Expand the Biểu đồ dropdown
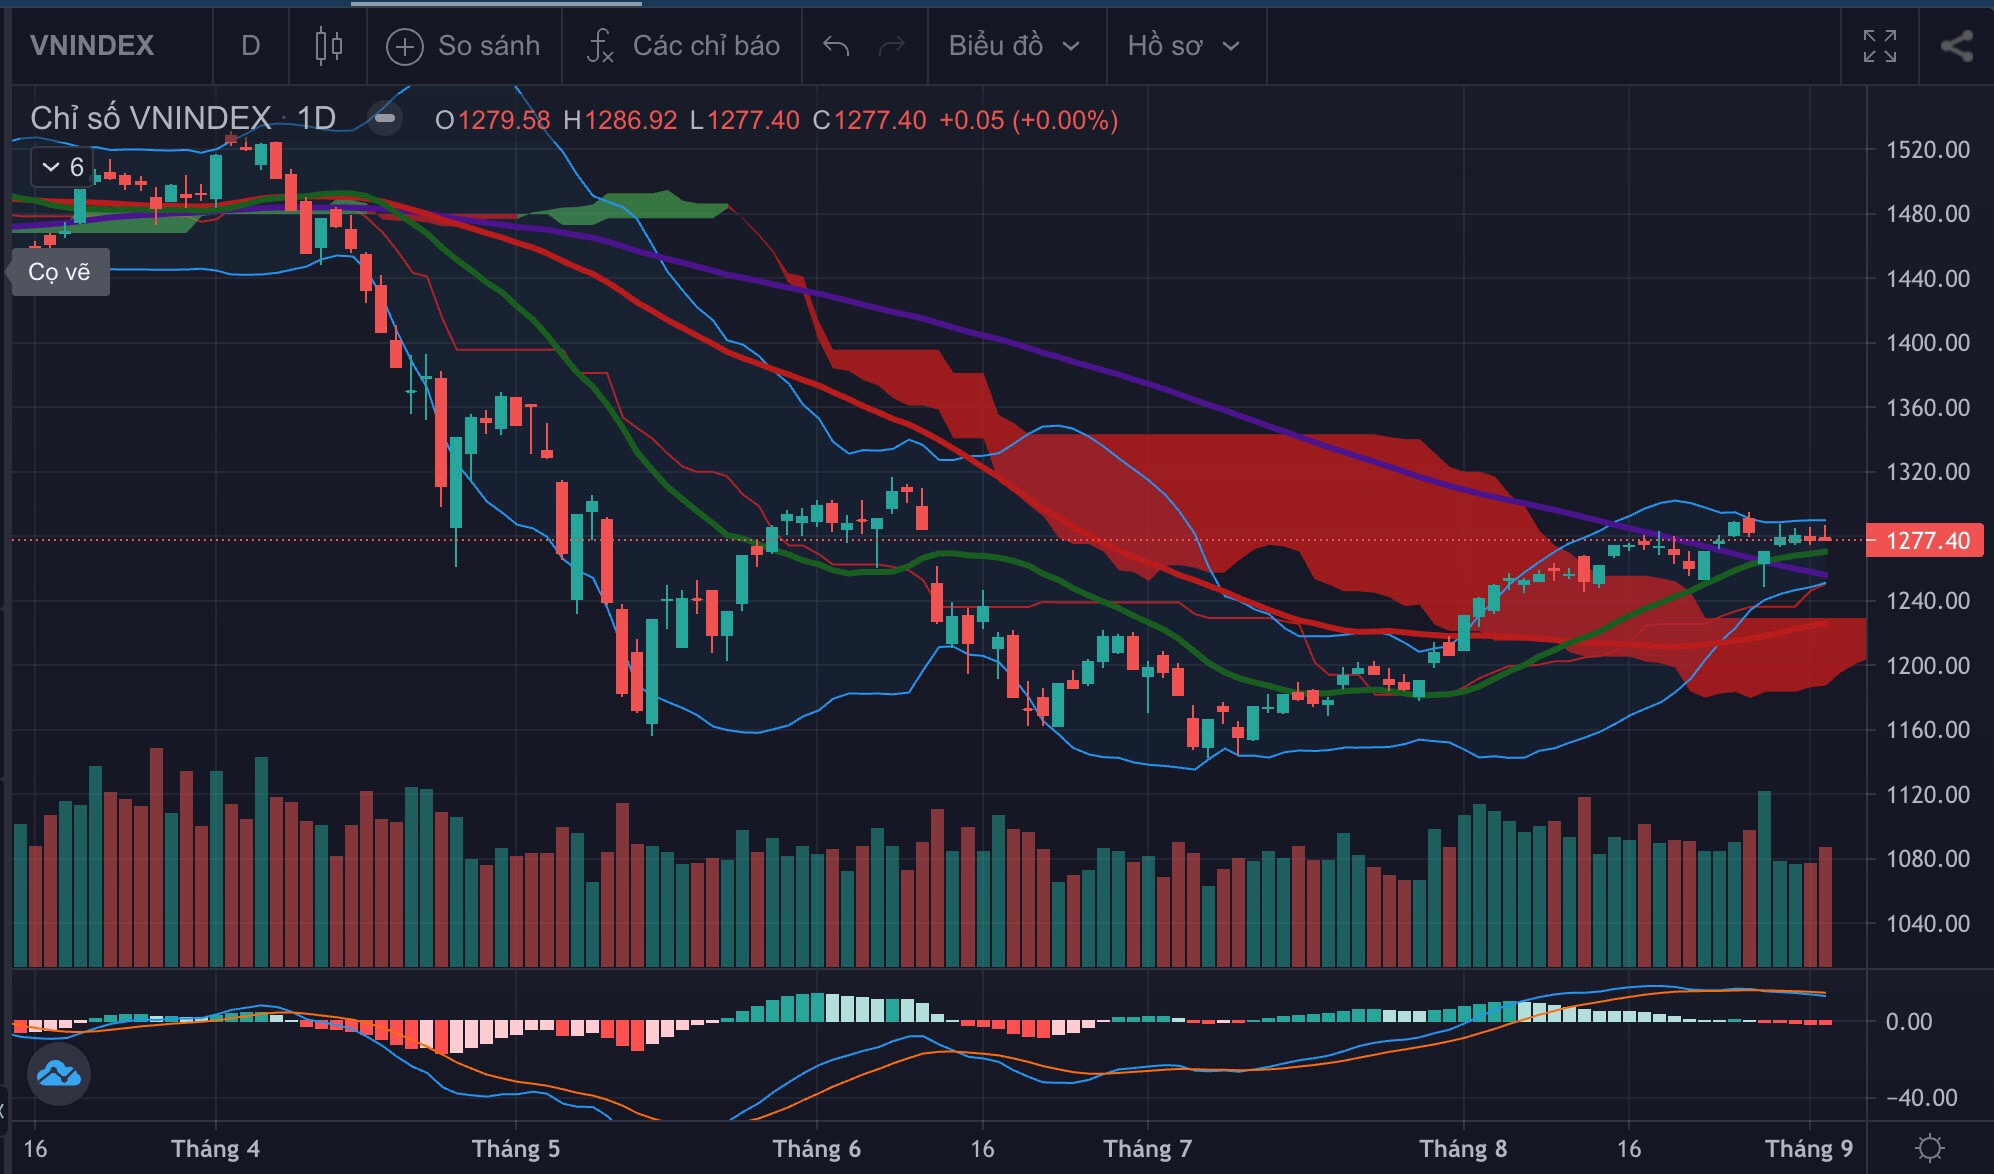Image resolution: width=1994 pixels, height=1174 pixels. click(1014, 46)
